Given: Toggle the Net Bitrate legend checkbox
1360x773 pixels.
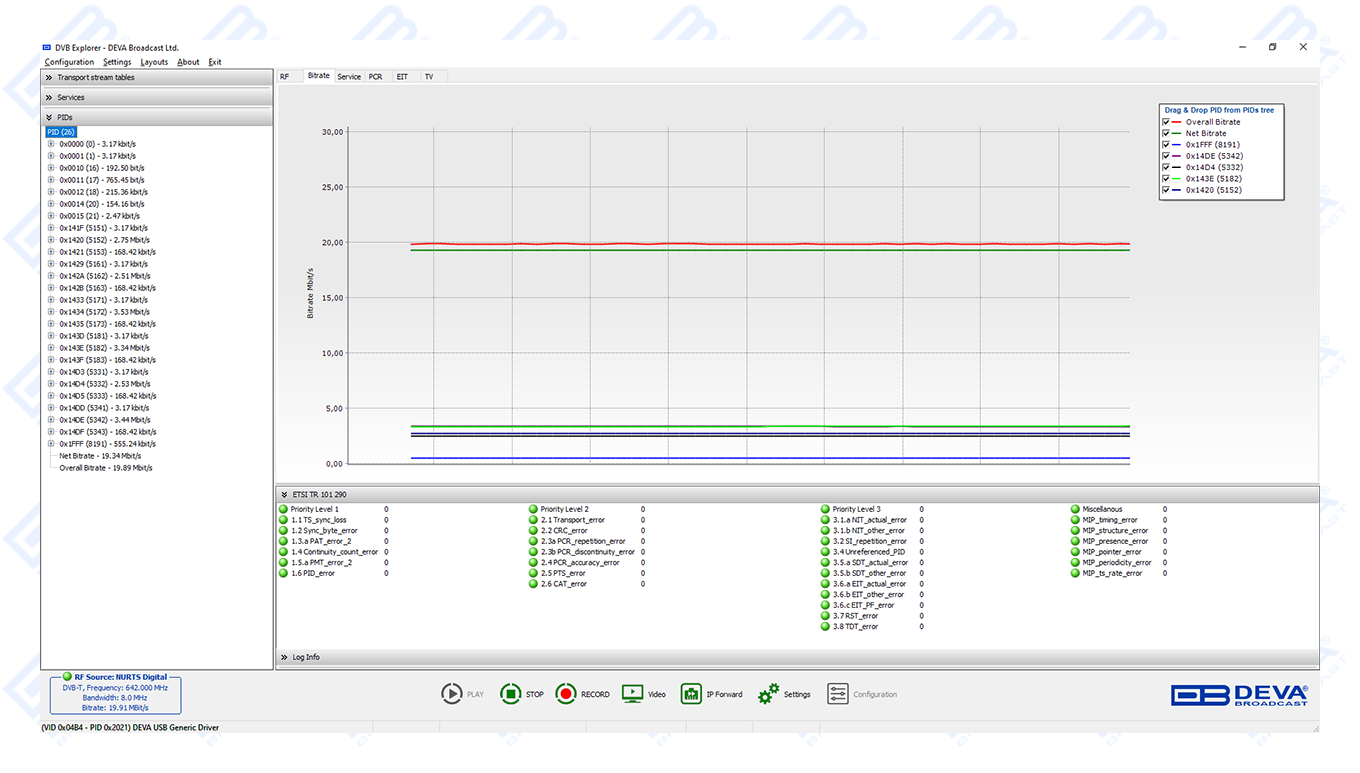Looking at the screenshot, I should coord(1166,133).
